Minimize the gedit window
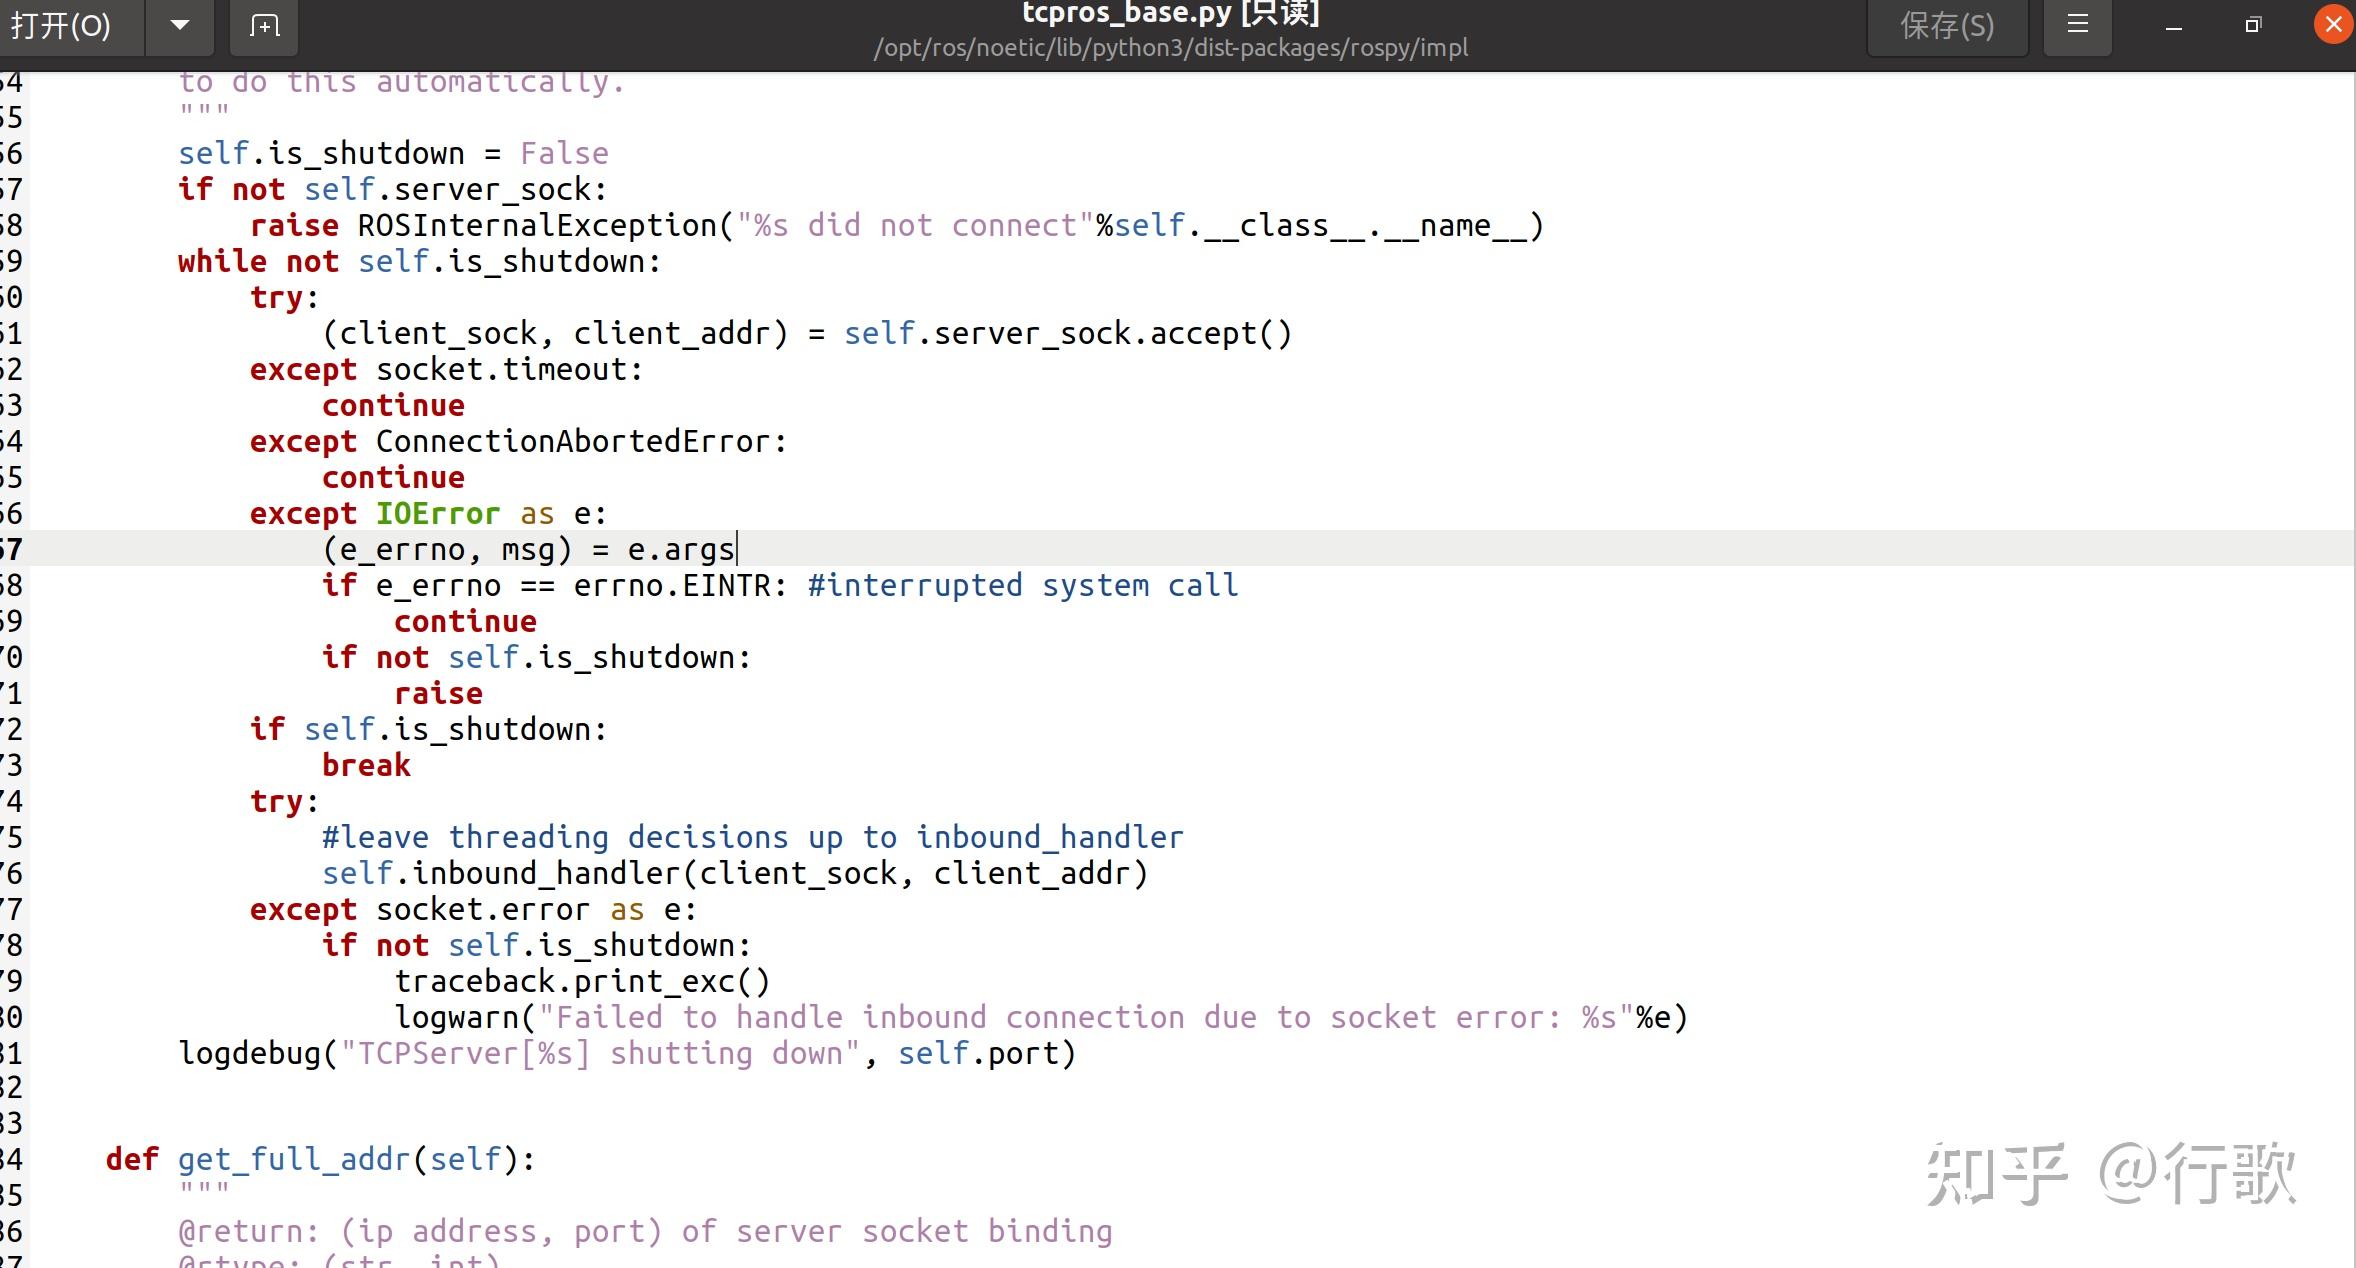 click(2172, 26)
